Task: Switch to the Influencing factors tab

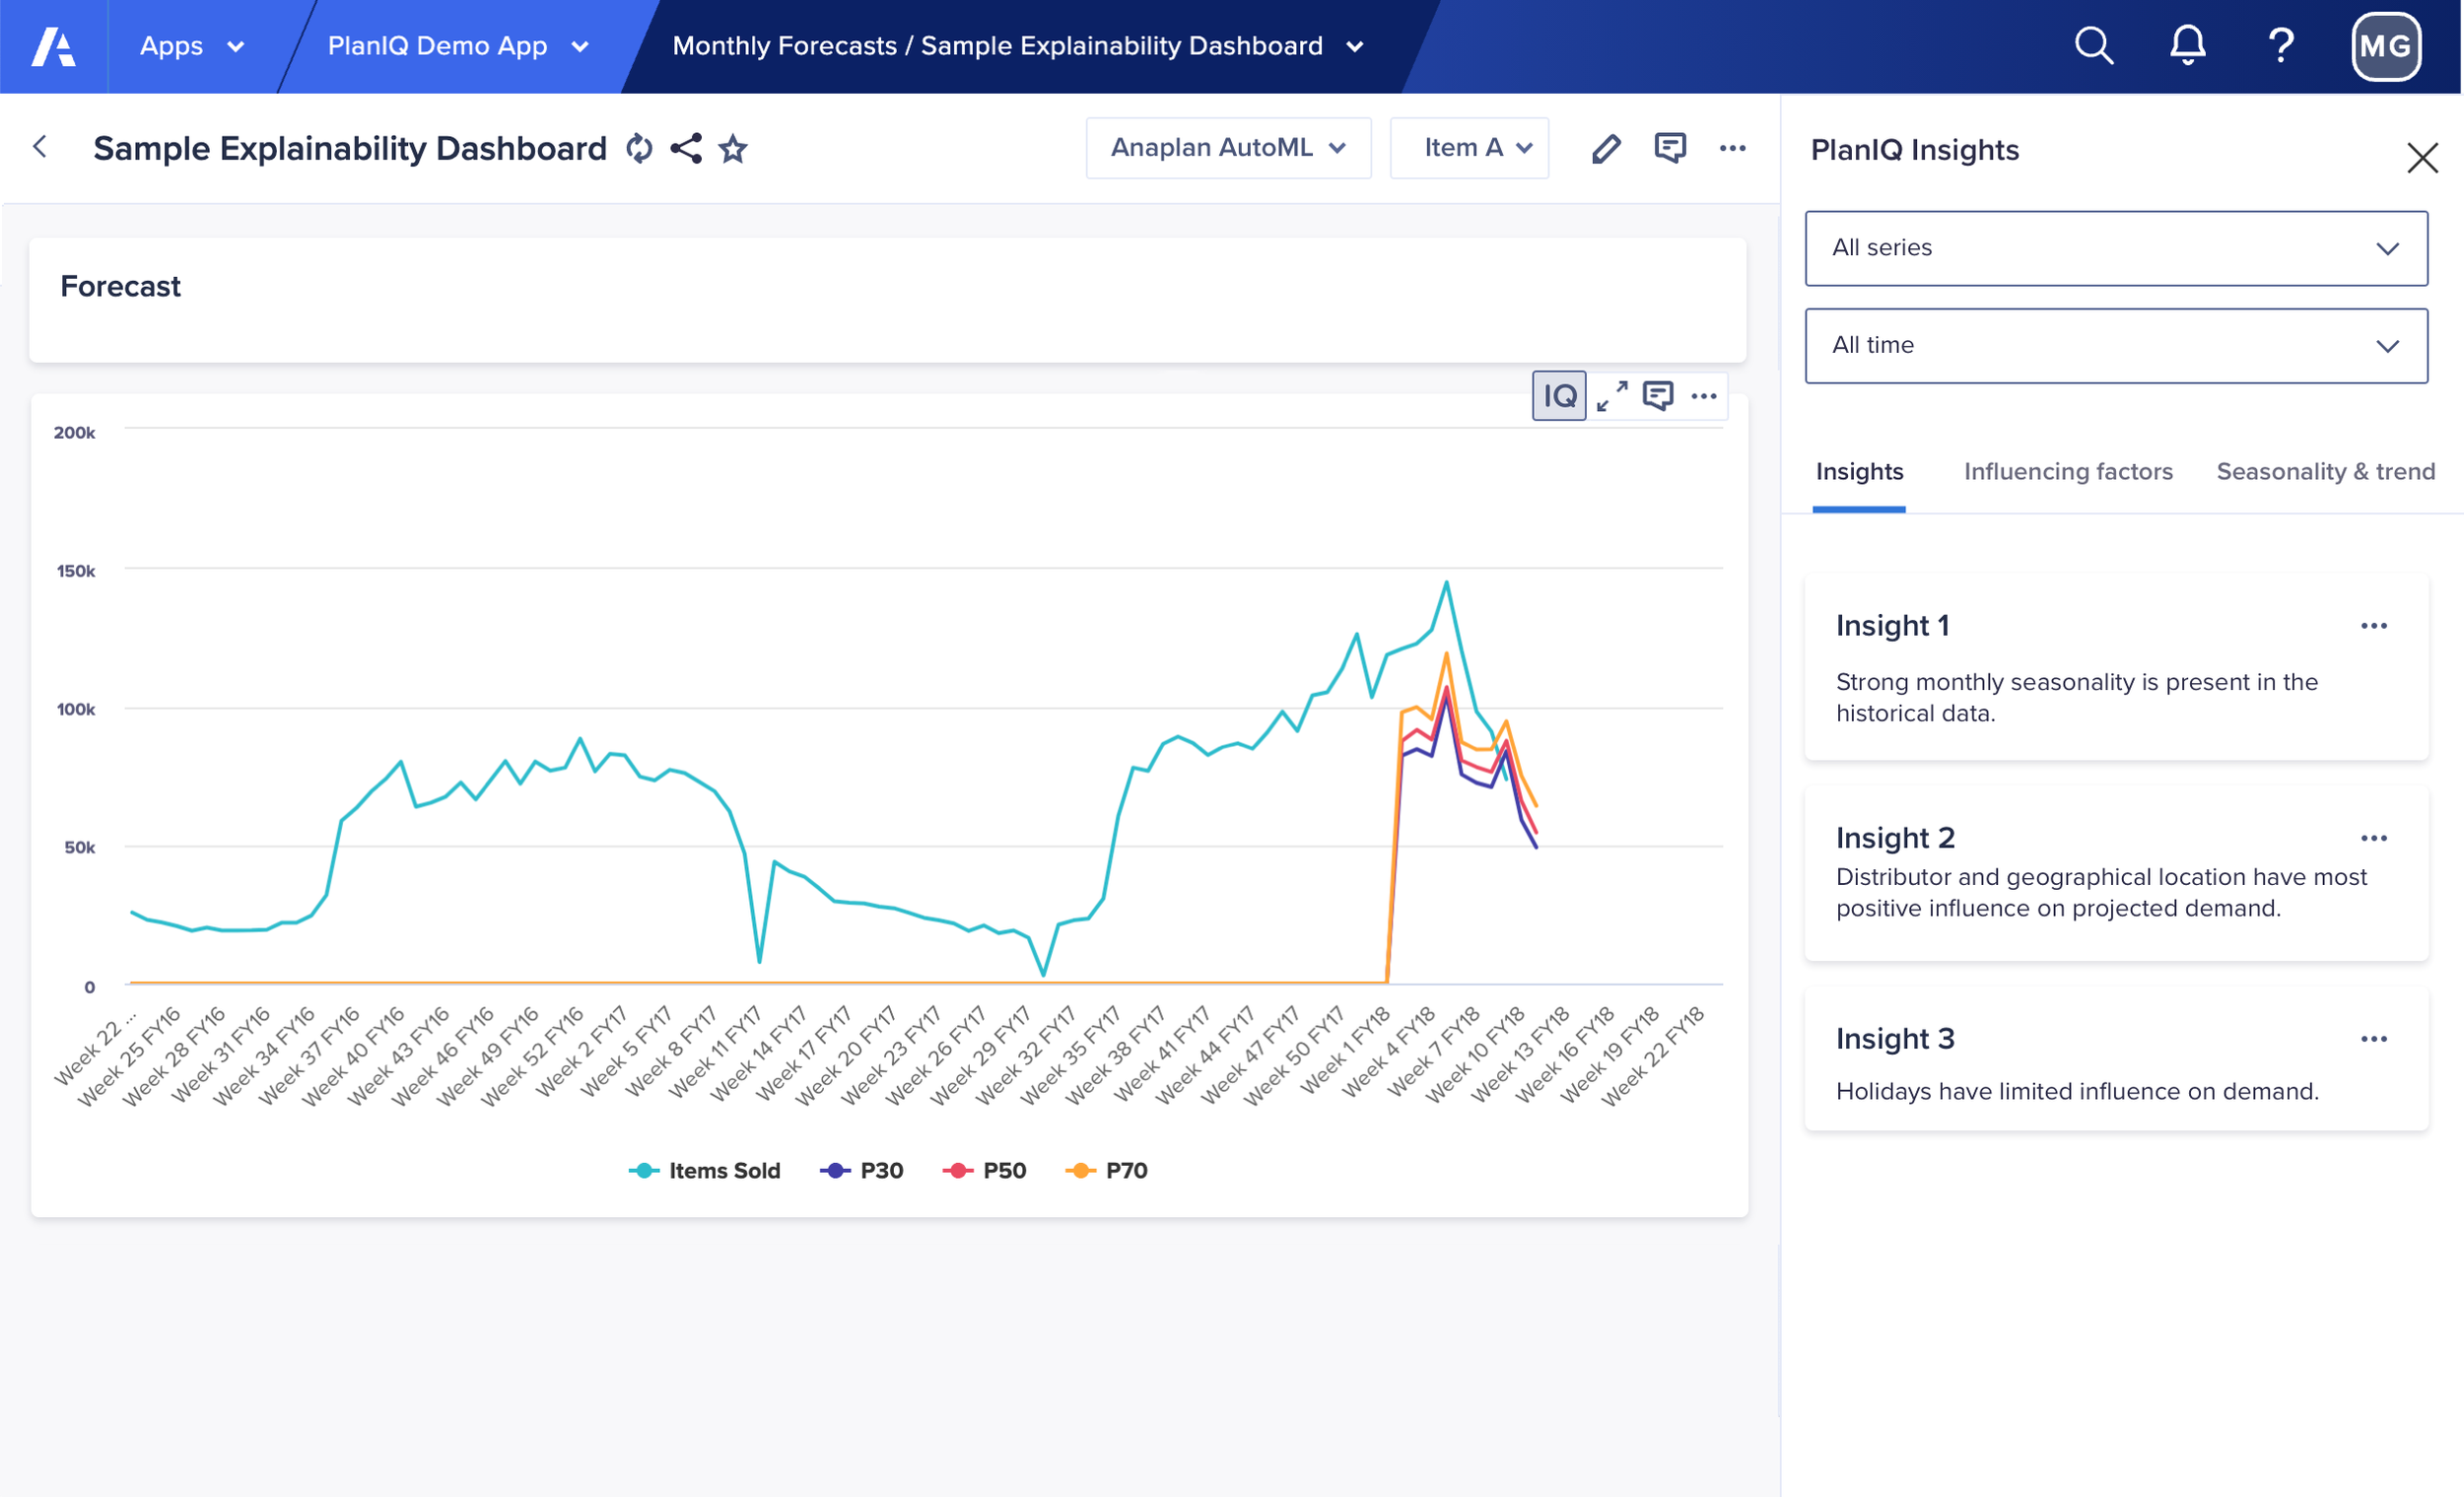Action: (x=2067, y=471)
